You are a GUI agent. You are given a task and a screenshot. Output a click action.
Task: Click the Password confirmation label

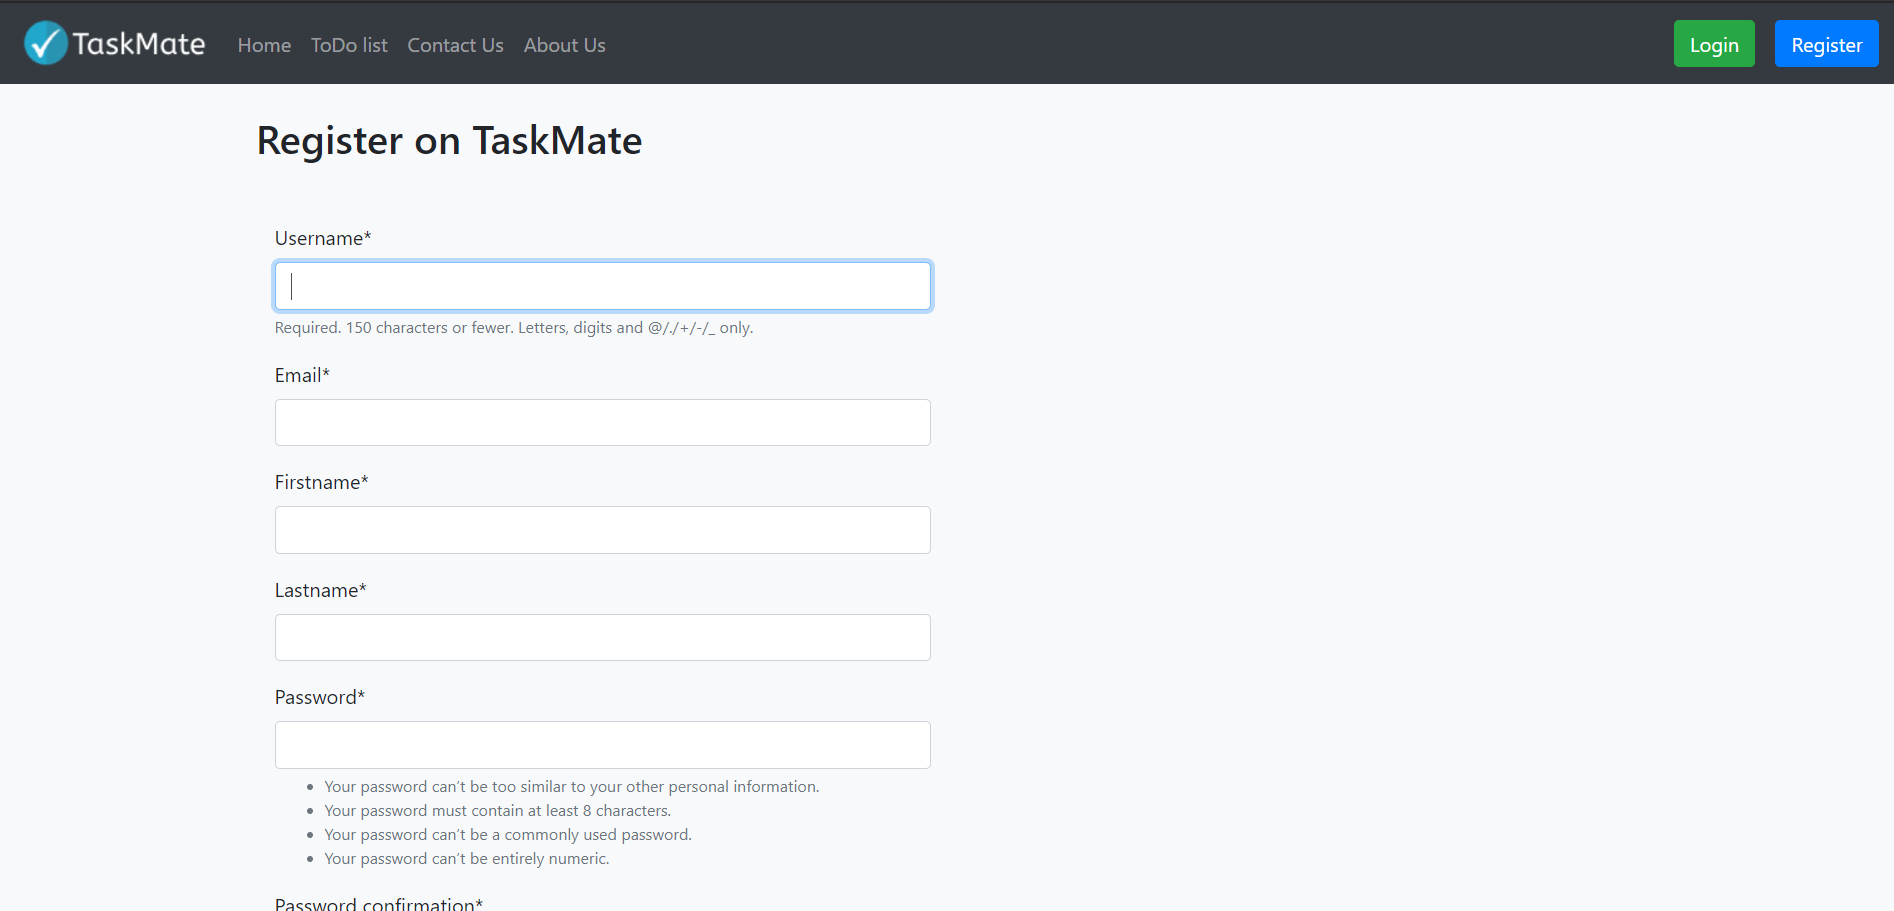pyautogui.click(x=377, y=902)
